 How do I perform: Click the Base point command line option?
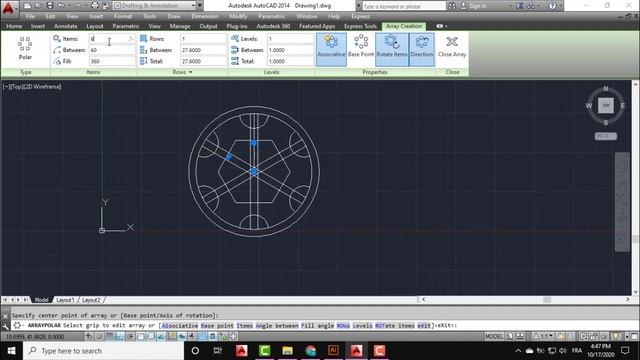coord(217,326)
